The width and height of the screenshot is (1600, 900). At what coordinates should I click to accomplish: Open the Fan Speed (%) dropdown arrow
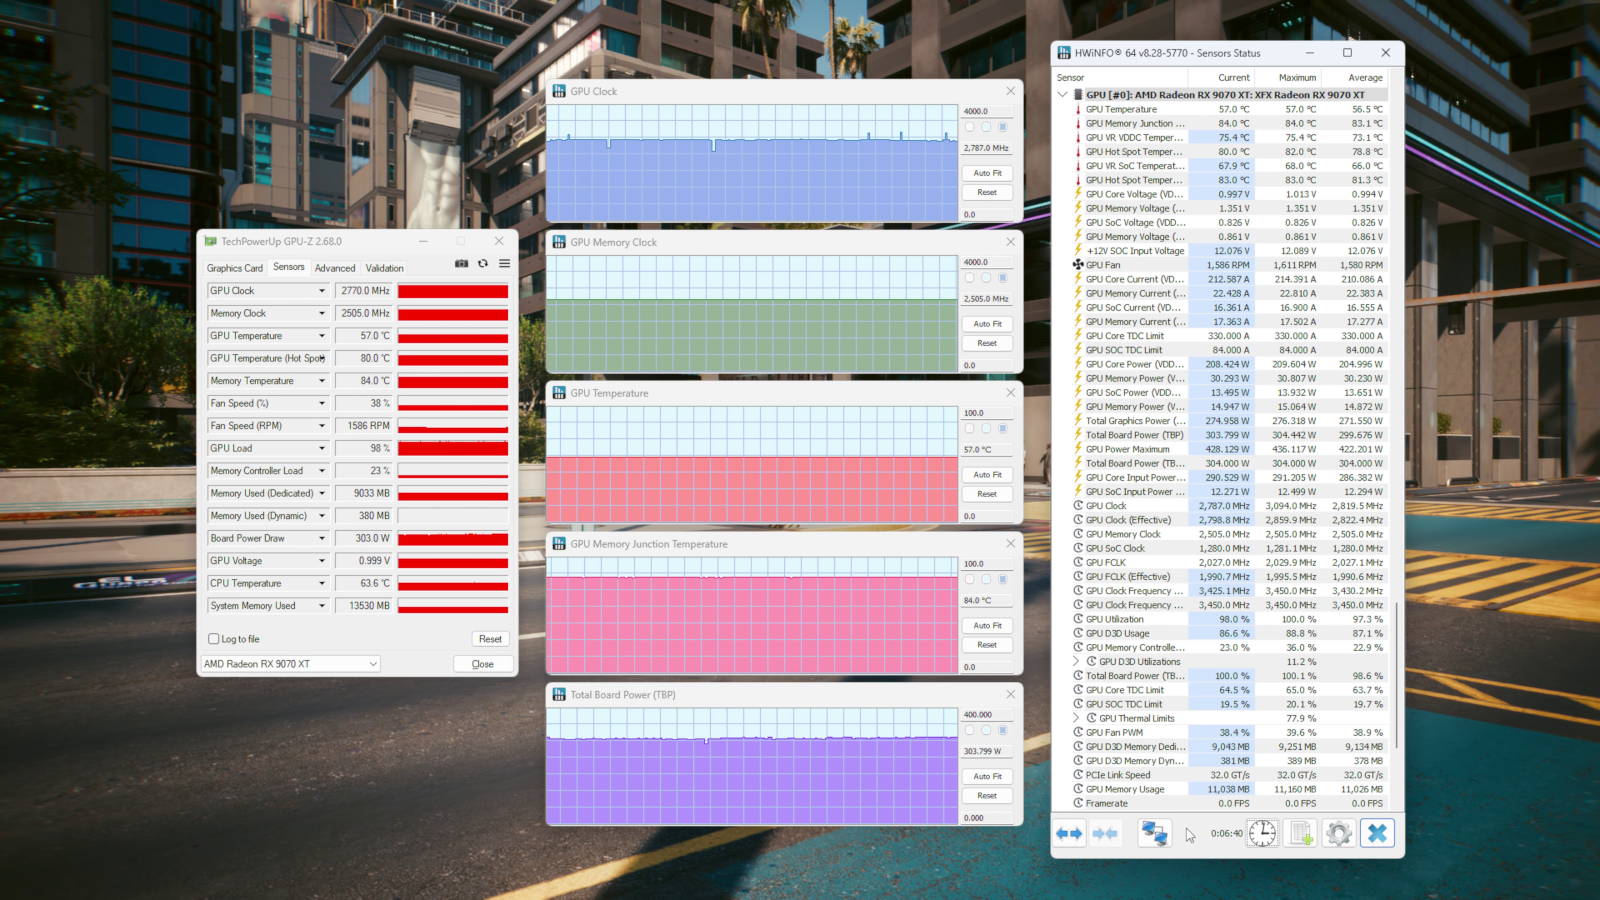click(322, 403)
